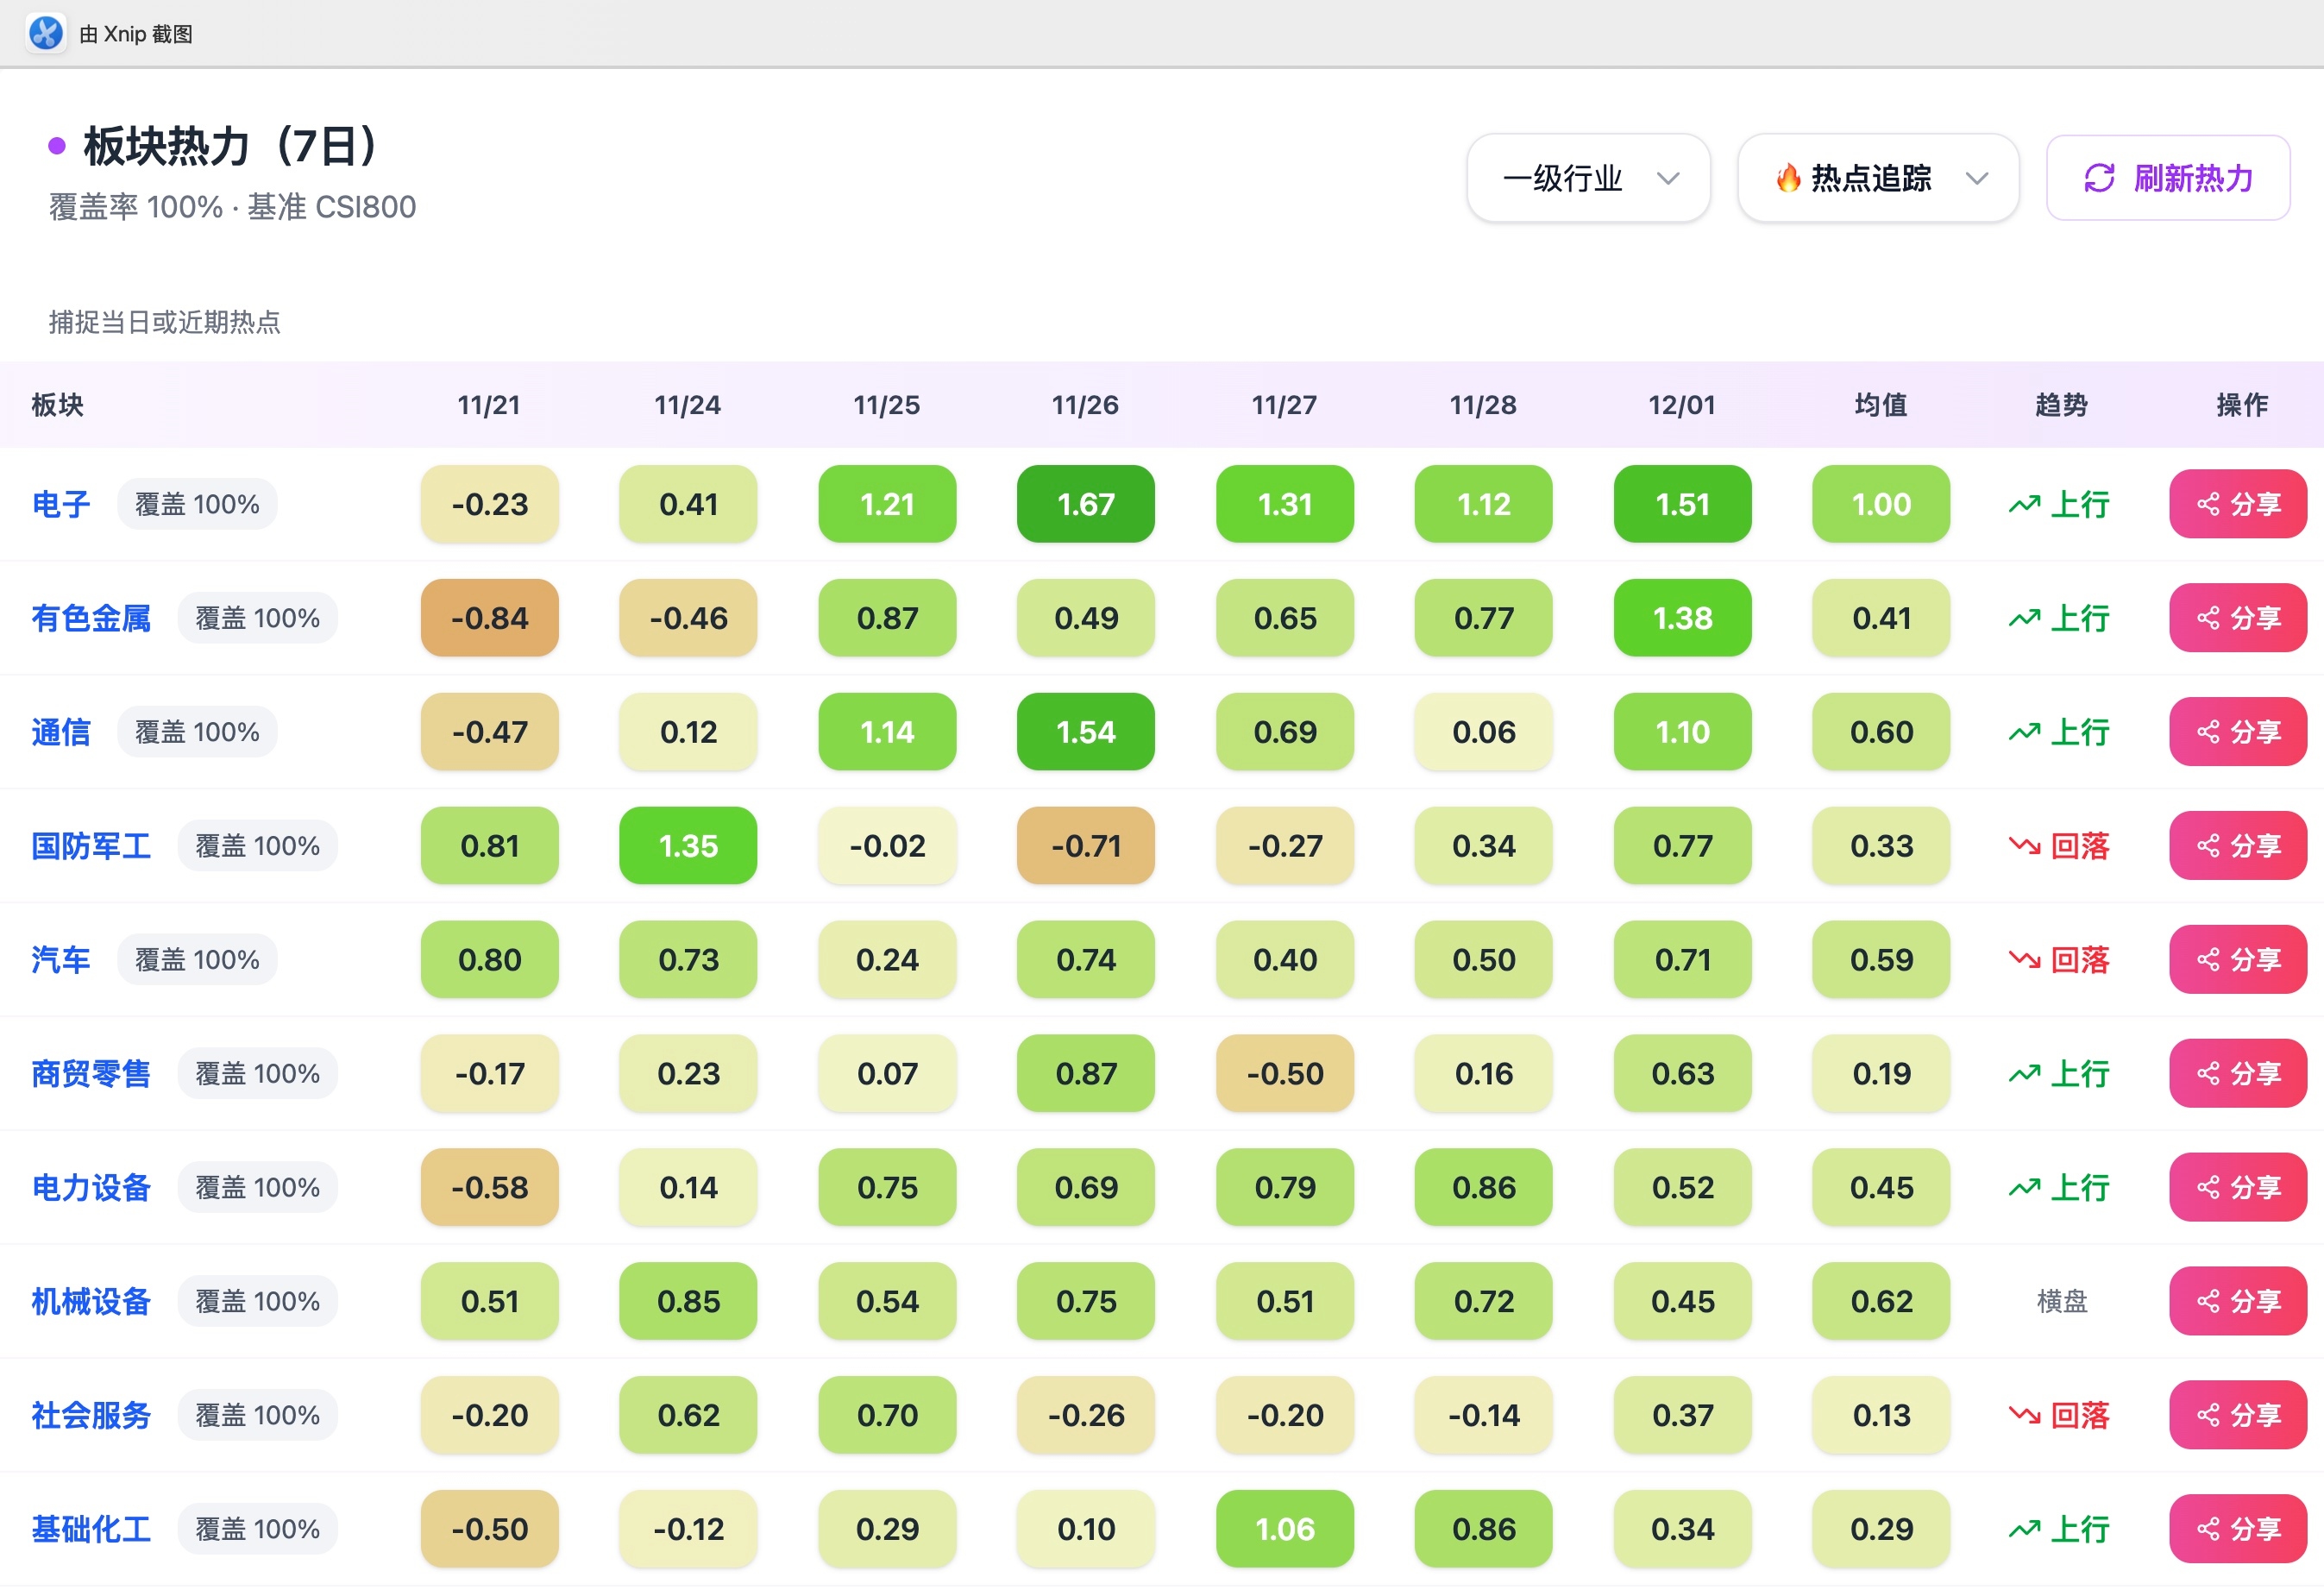Click the 趋势 column header
This screenshot has width=2324, height=1596.
tap(2061, 405)
